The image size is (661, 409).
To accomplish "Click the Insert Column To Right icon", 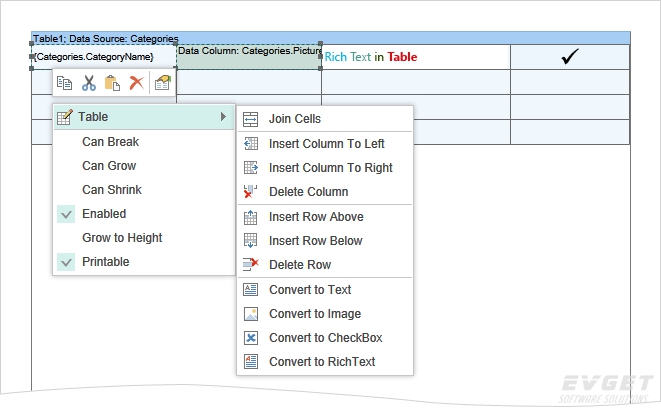I will [x=250, y=168].
